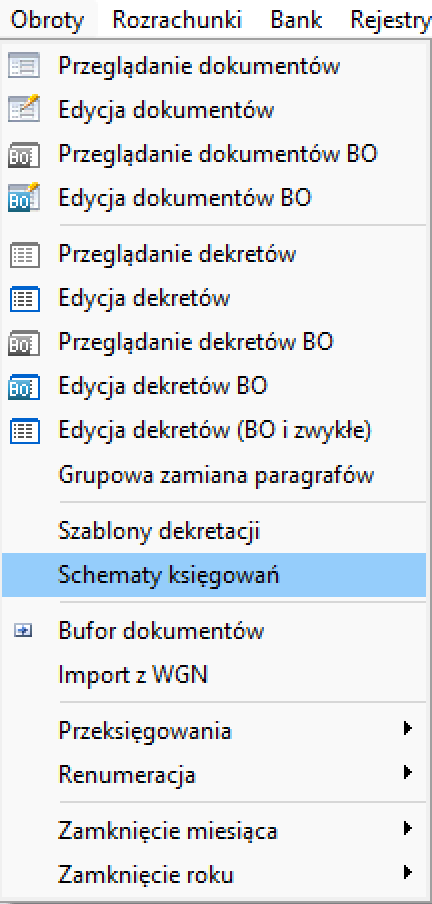Select Grupowa zamiana paragrafów

pos(214,476)
